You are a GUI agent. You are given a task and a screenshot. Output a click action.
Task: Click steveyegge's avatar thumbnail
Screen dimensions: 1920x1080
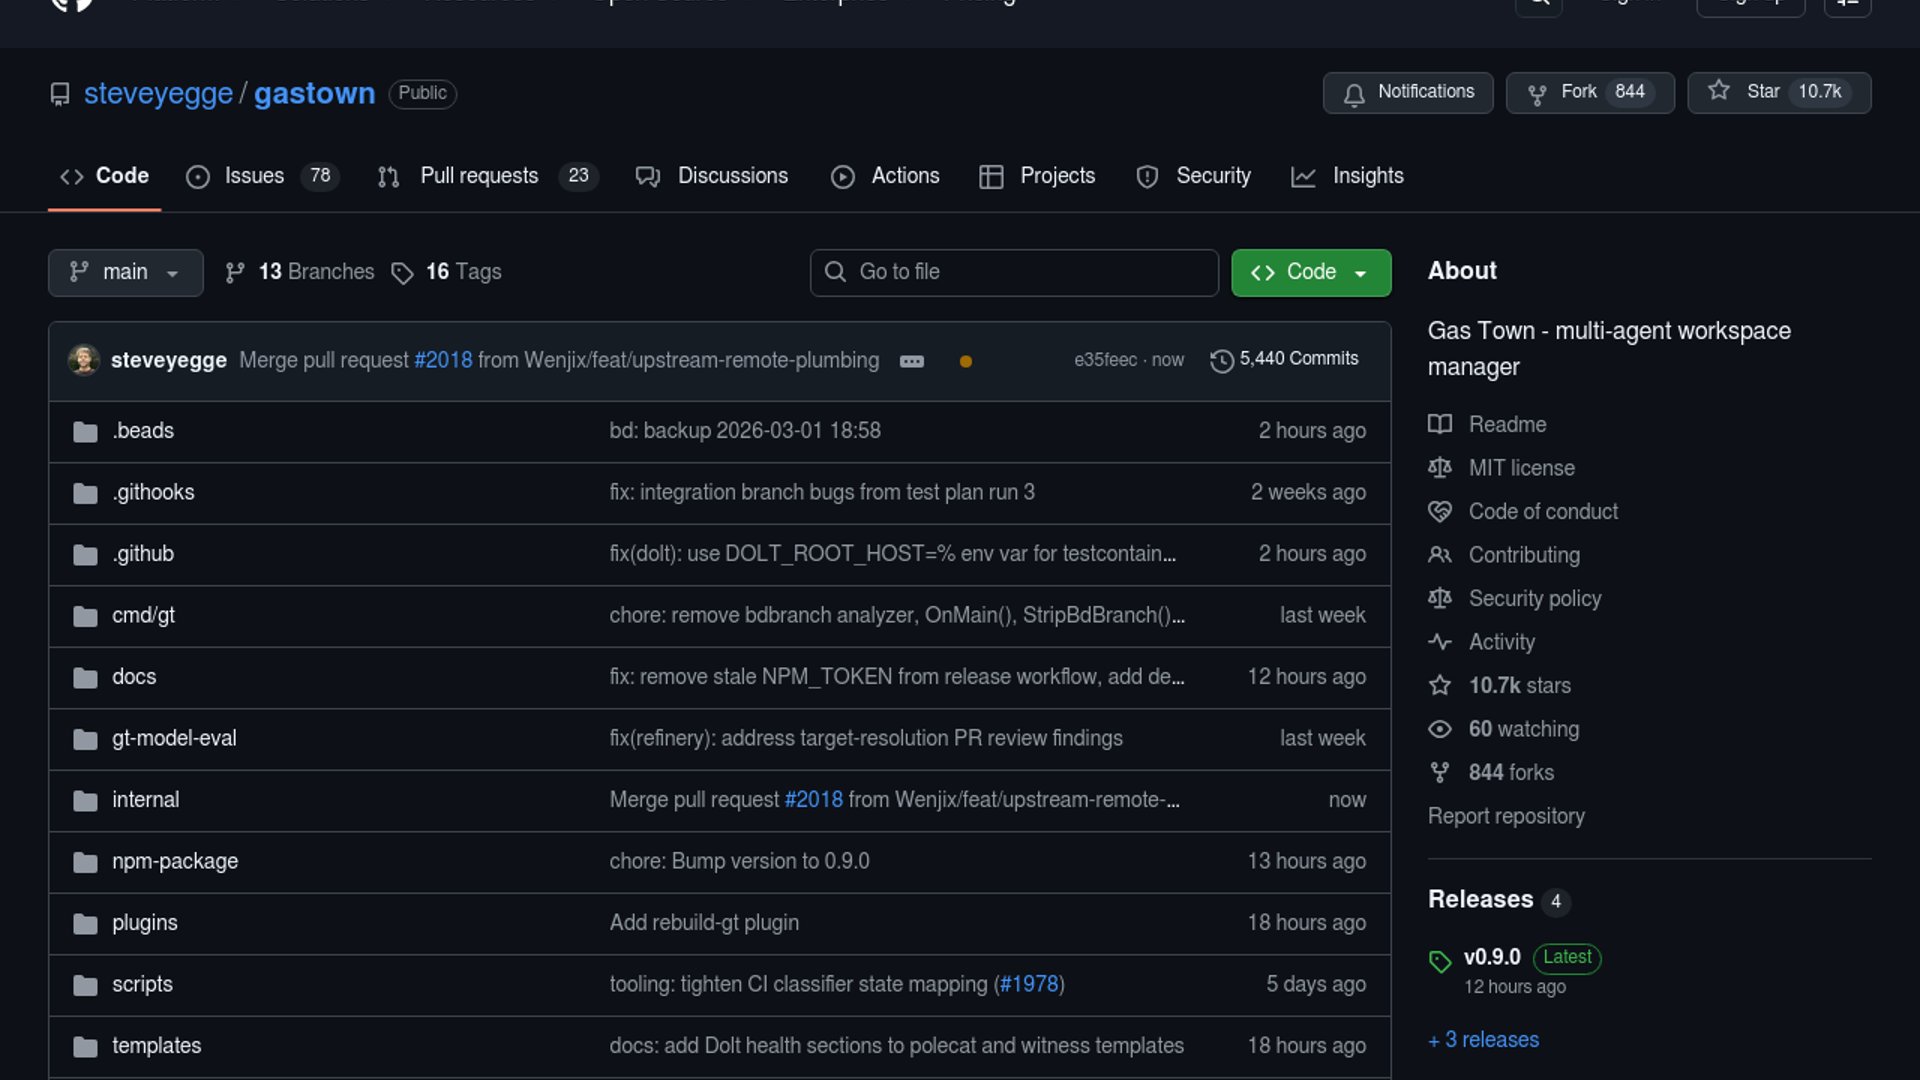pos(84,360)
